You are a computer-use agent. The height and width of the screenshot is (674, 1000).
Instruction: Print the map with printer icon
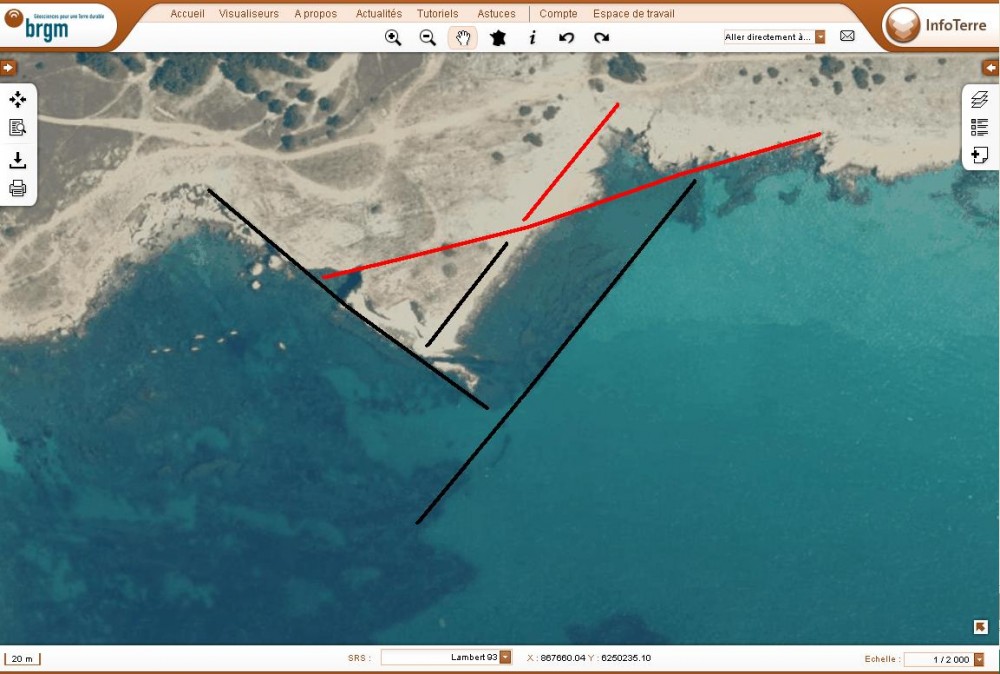(x=18, y=188)
